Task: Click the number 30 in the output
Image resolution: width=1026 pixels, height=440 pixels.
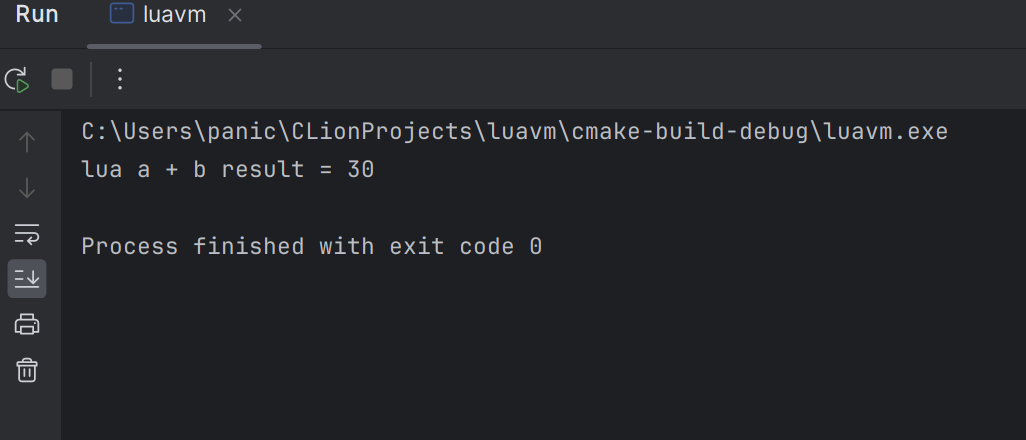Action: 361,170
